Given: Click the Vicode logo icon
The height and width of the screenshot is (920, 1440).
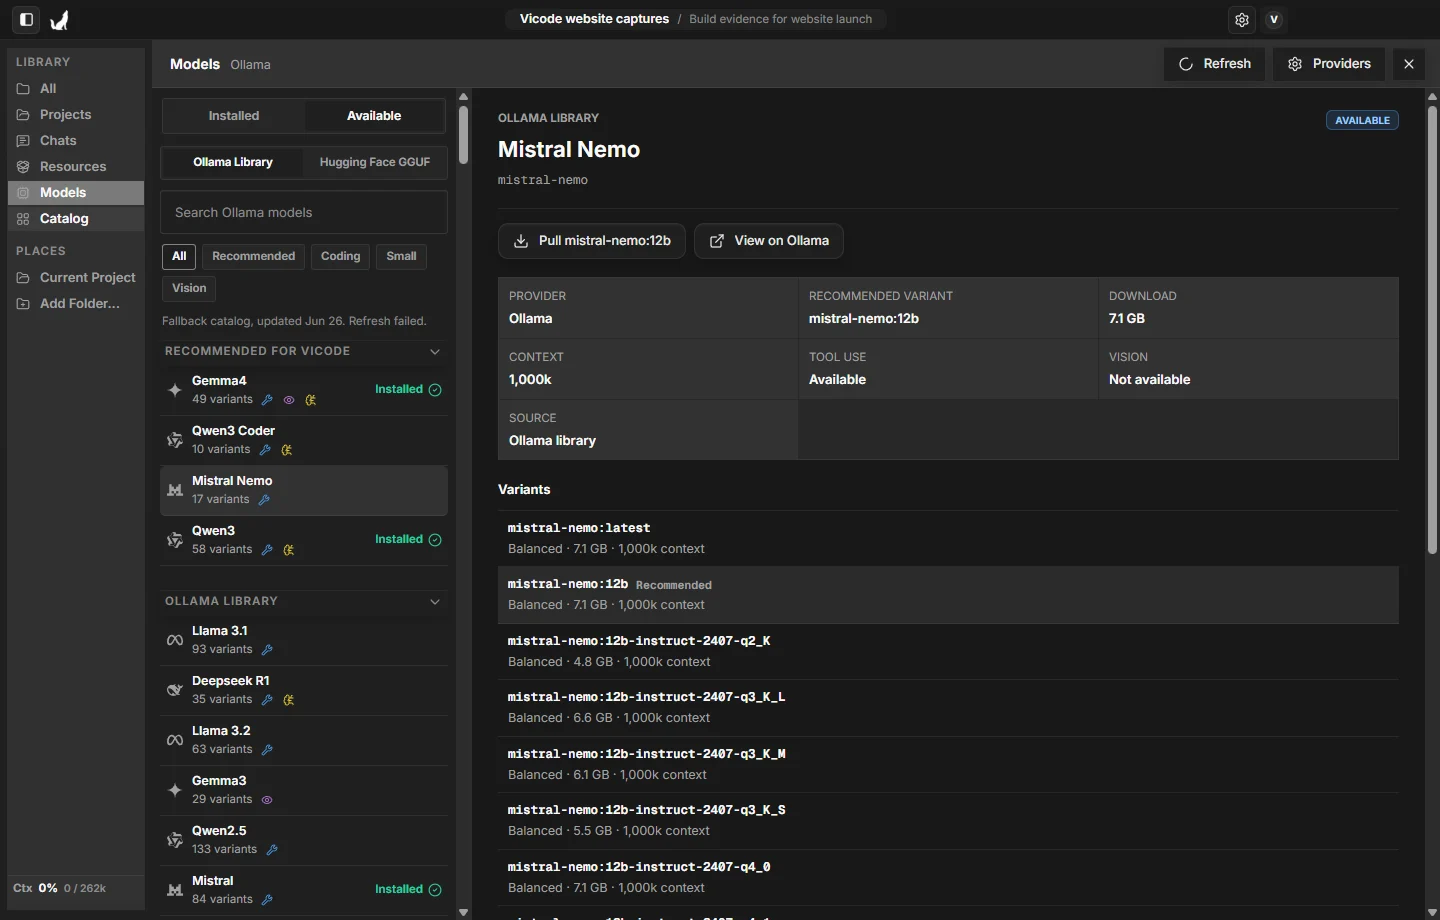Looking at the screenshot, I should (60, 19).
